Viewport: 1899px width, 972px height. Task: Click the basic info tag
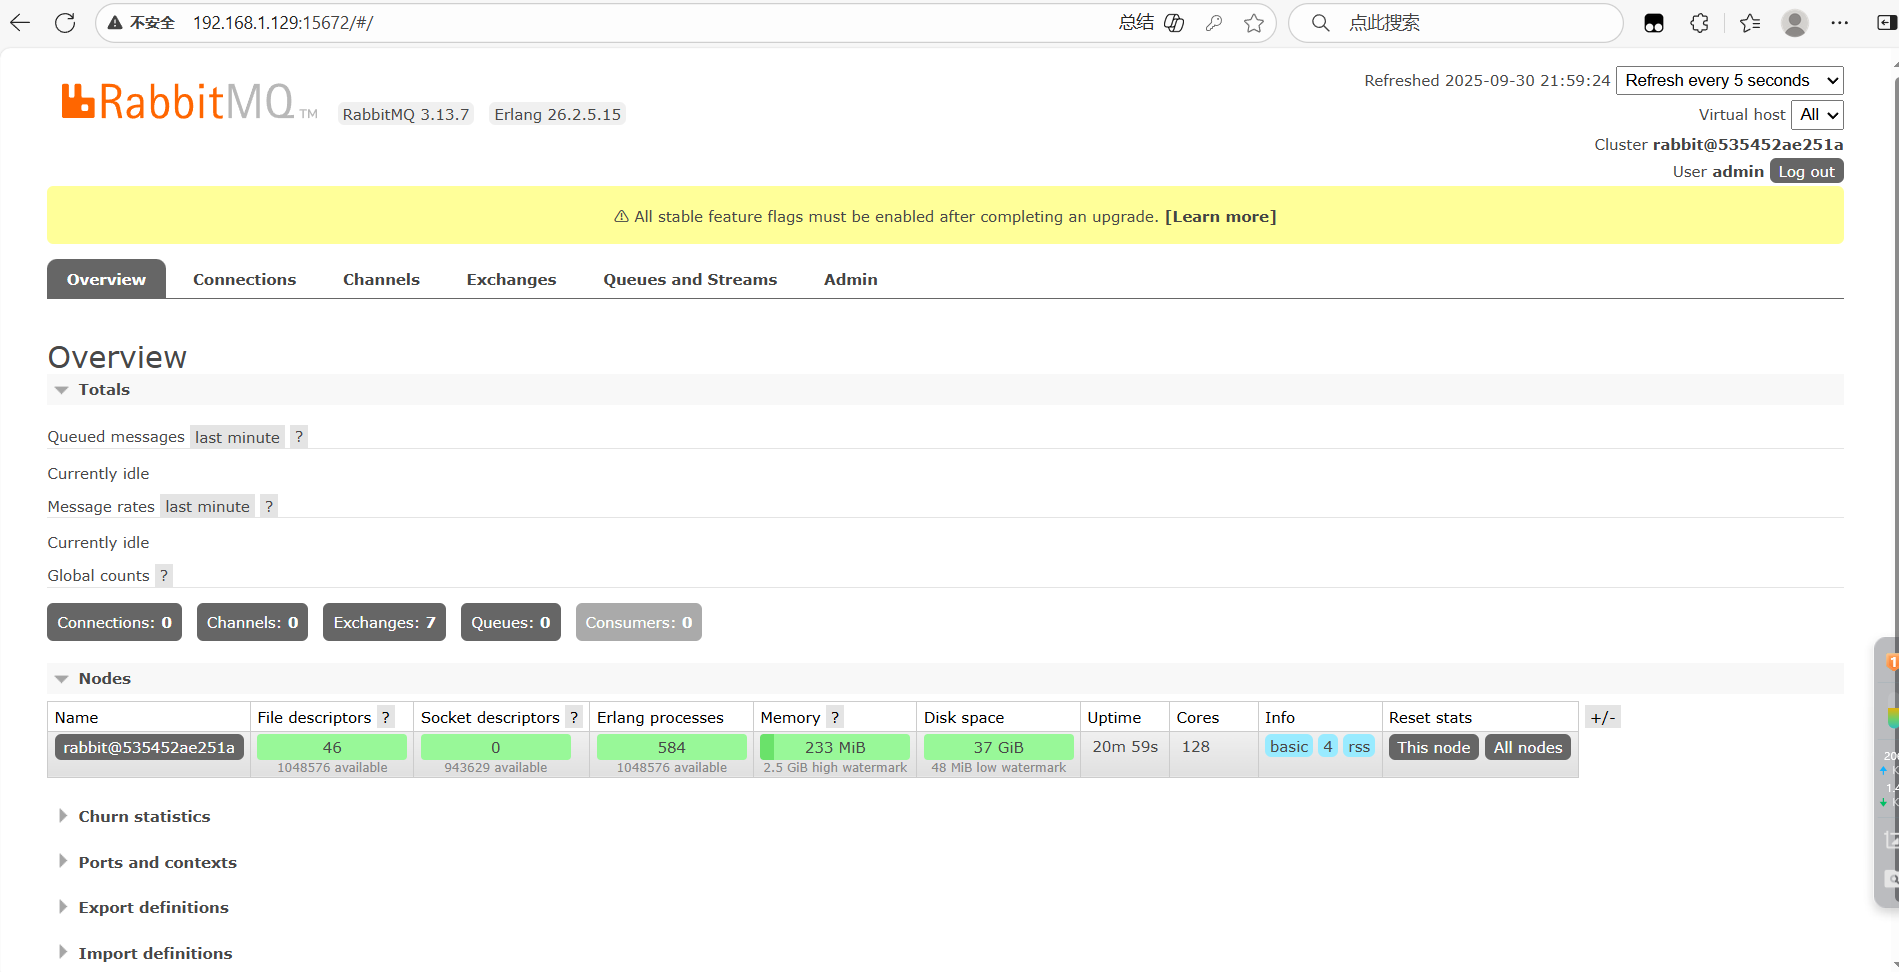[1288, 746]
